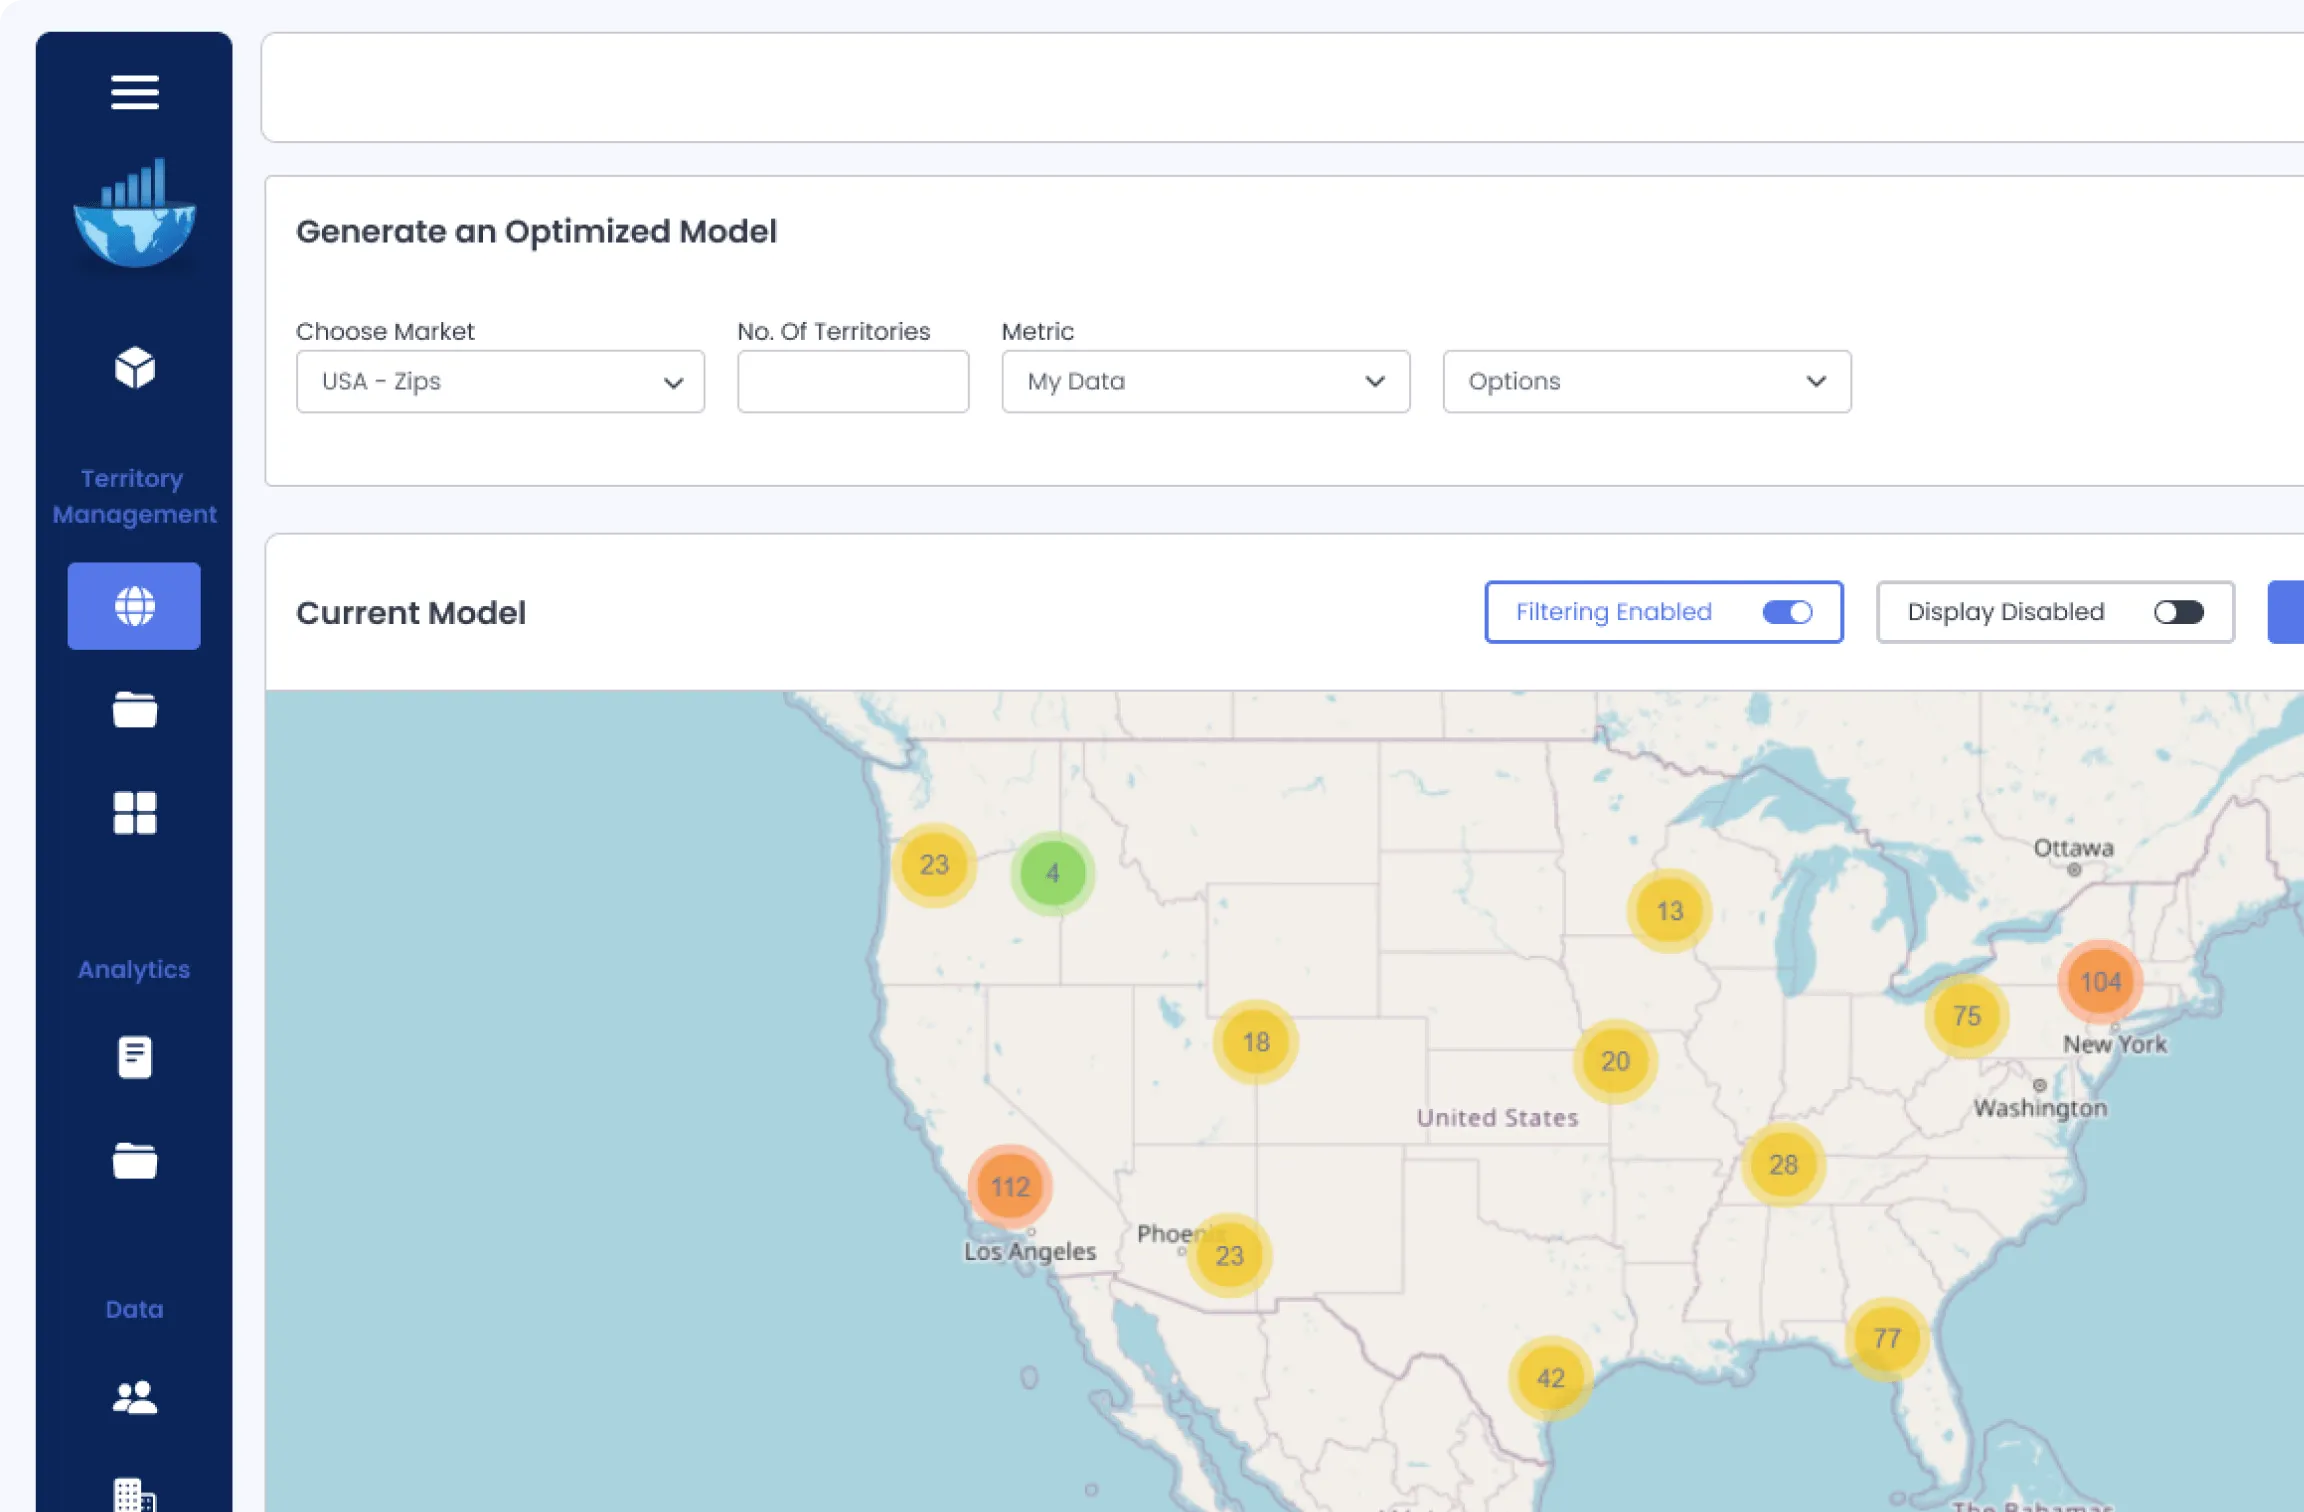Select the grid dashboard icon in sidebar

coord(133,812)
